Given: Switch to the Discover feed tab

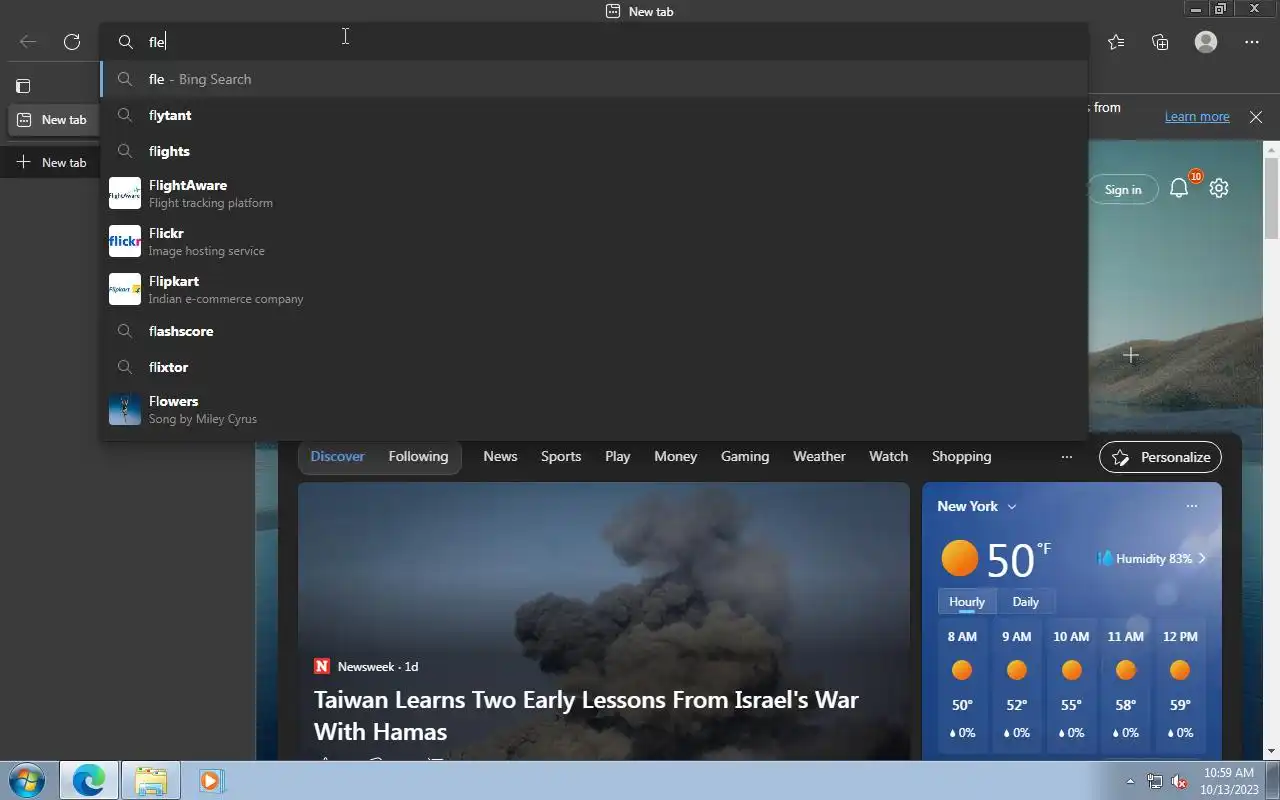Looking at the screenshot, I should 337,456.
